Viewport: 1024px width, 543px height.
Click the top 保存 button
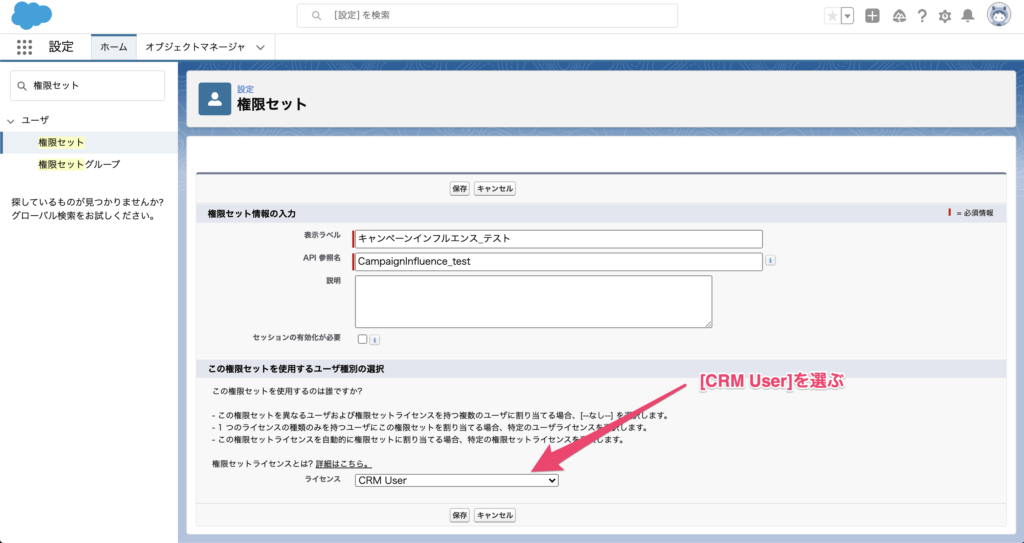click(460, 189)
